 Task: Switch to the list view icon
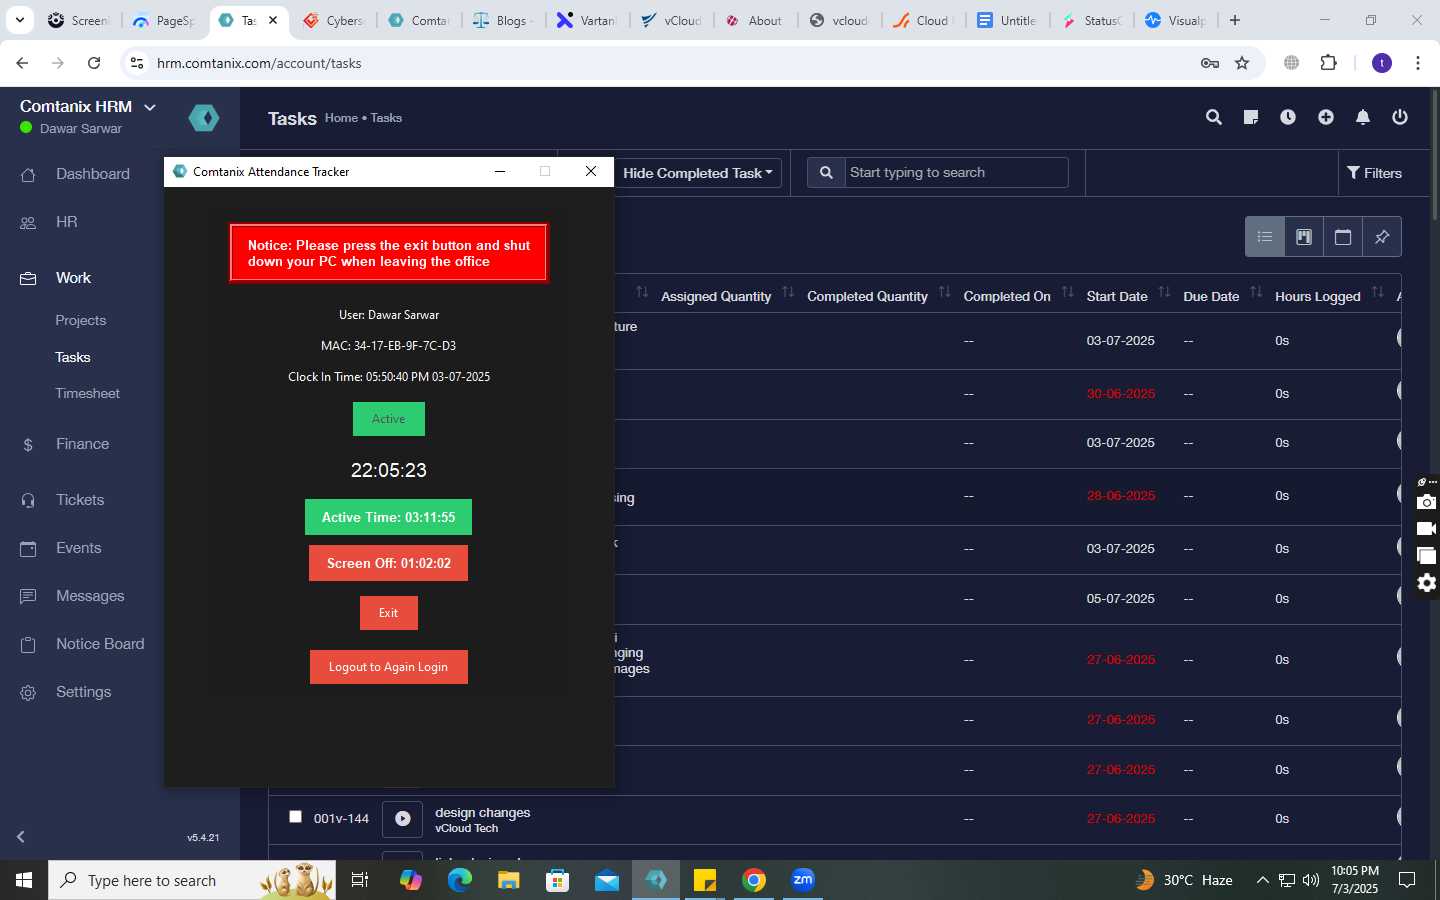tap(1265, 237)
